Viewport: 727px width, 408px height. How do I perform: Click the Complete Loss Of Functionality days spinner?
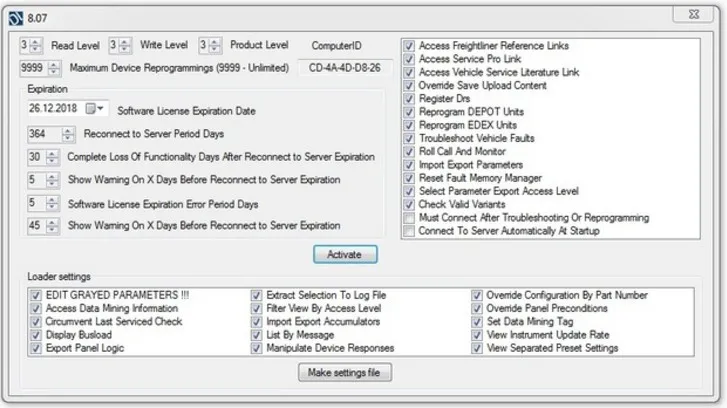pyautogui.click(x=52, y=157)
